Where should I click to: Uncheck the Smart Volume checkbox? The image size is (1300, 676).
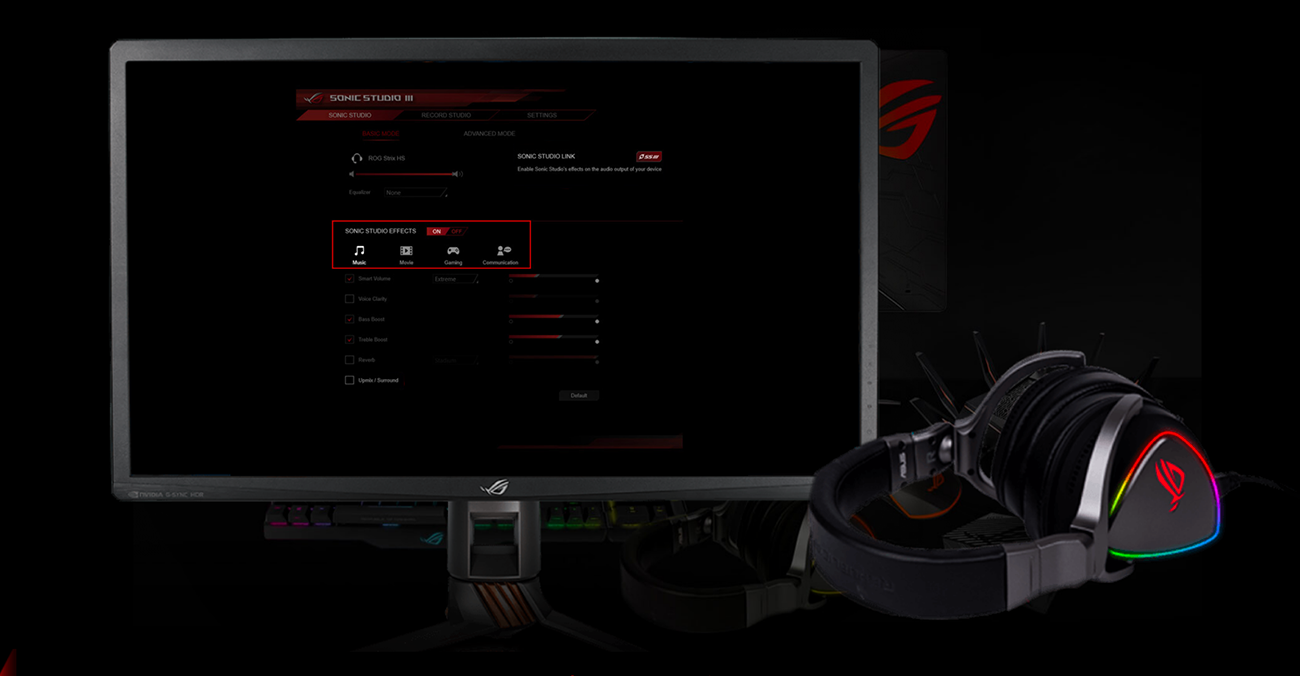[349, 279]
